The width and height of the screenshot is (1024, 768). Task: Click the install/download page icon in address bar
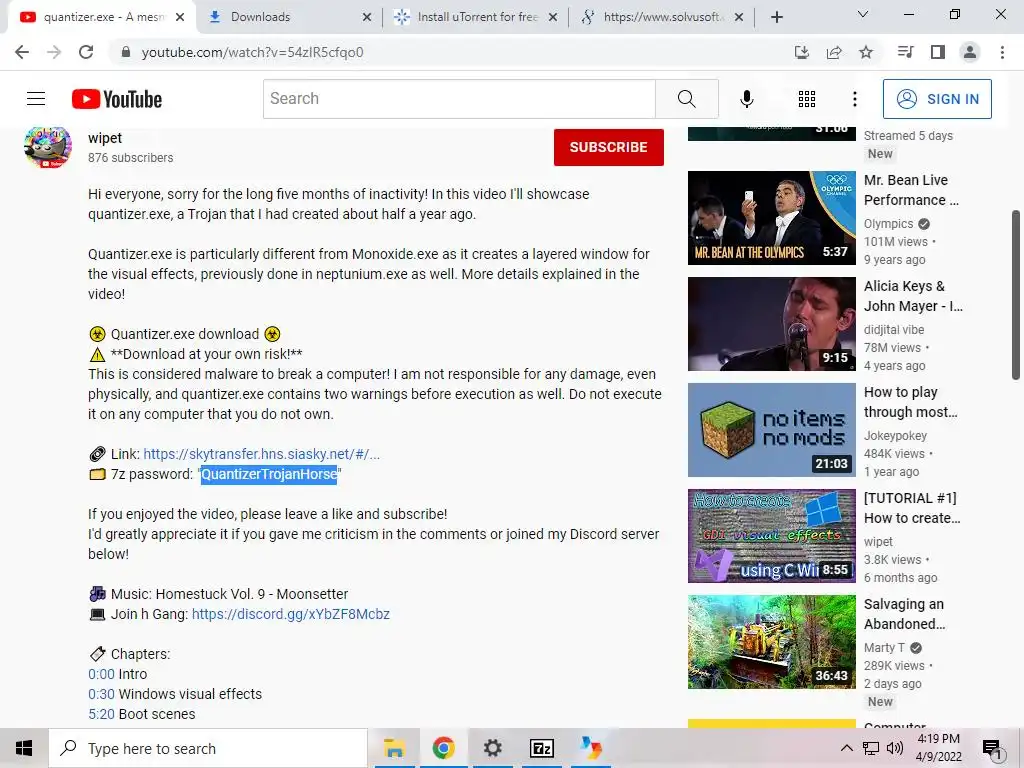point(801,52)
